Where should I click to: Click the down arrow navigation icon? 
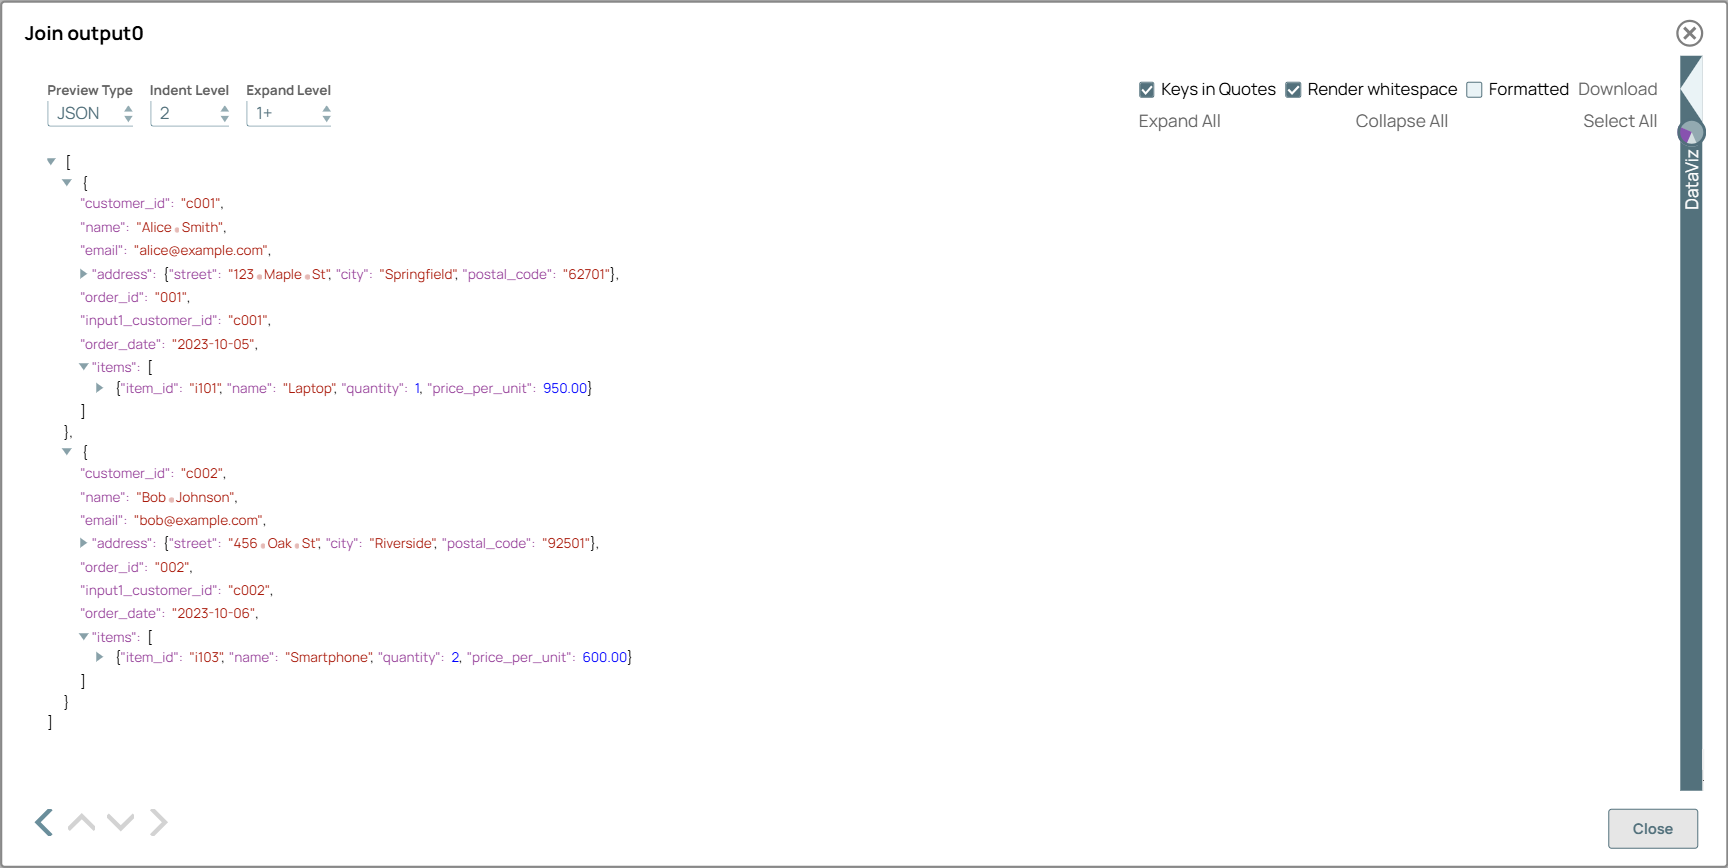[x=121, y=822]
